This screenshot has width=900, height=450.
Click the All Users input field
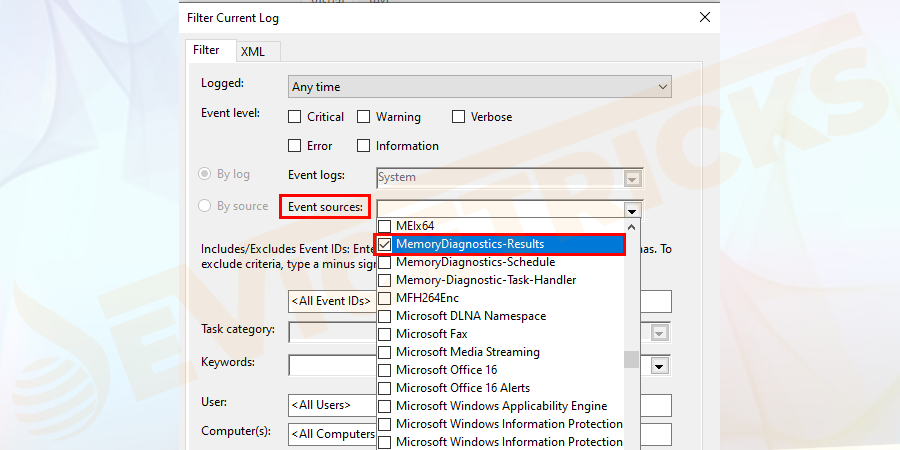pos(479,405)
